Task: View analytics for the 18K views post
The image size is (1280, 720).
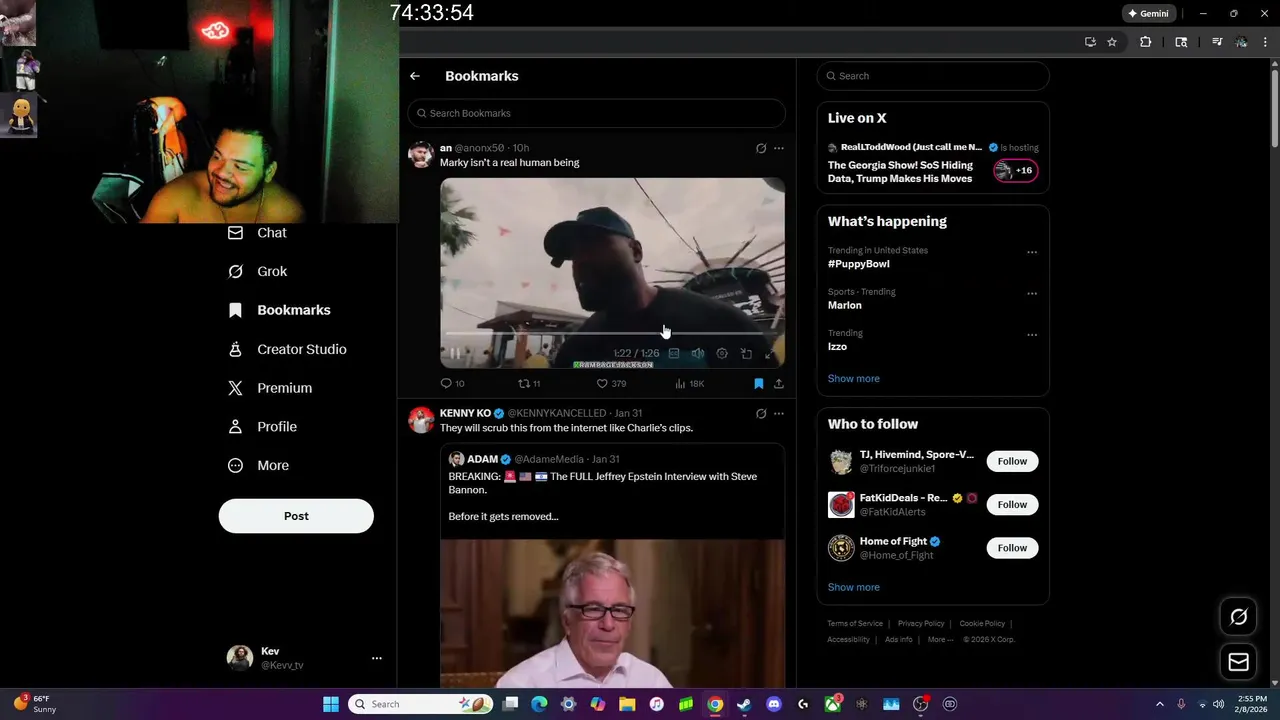Action: click(x=689, y=383)
